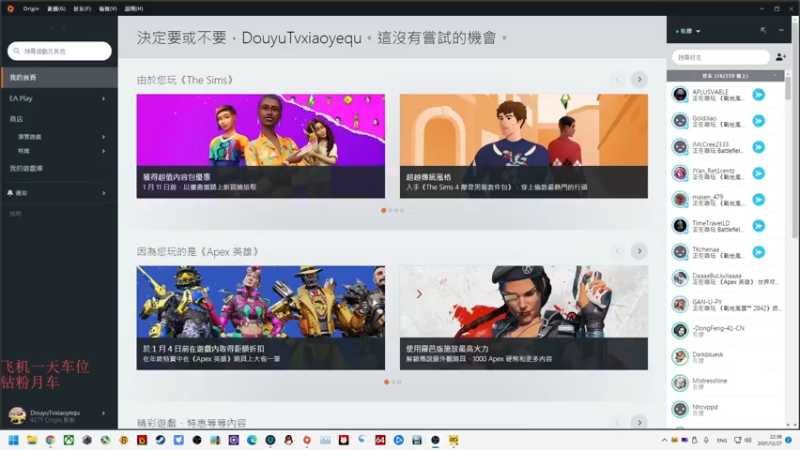Show the third slide of the Apex carousel
Screen dimensions: 800x450
[399, 382]
